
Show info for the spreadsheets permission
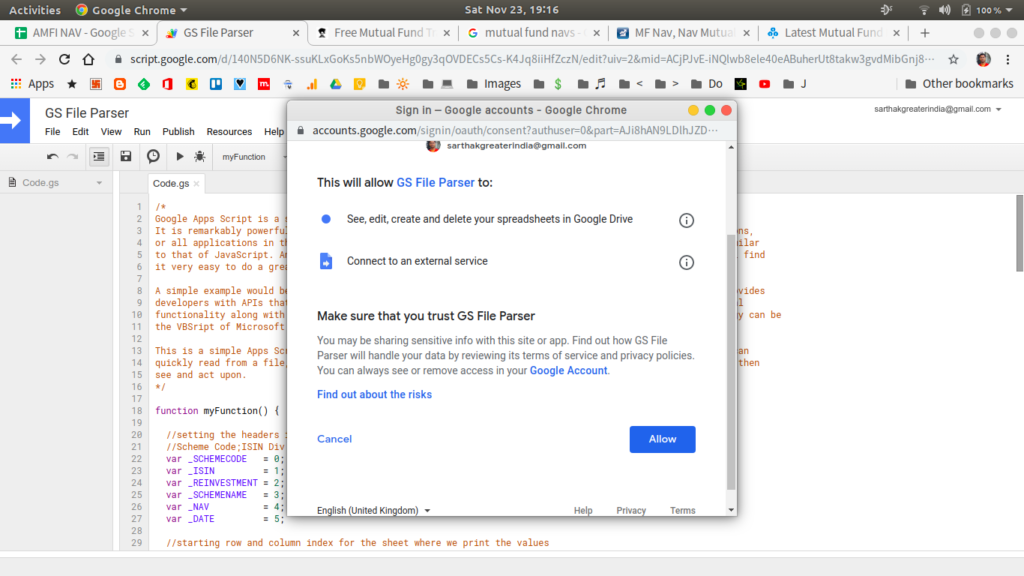(686, 220)
